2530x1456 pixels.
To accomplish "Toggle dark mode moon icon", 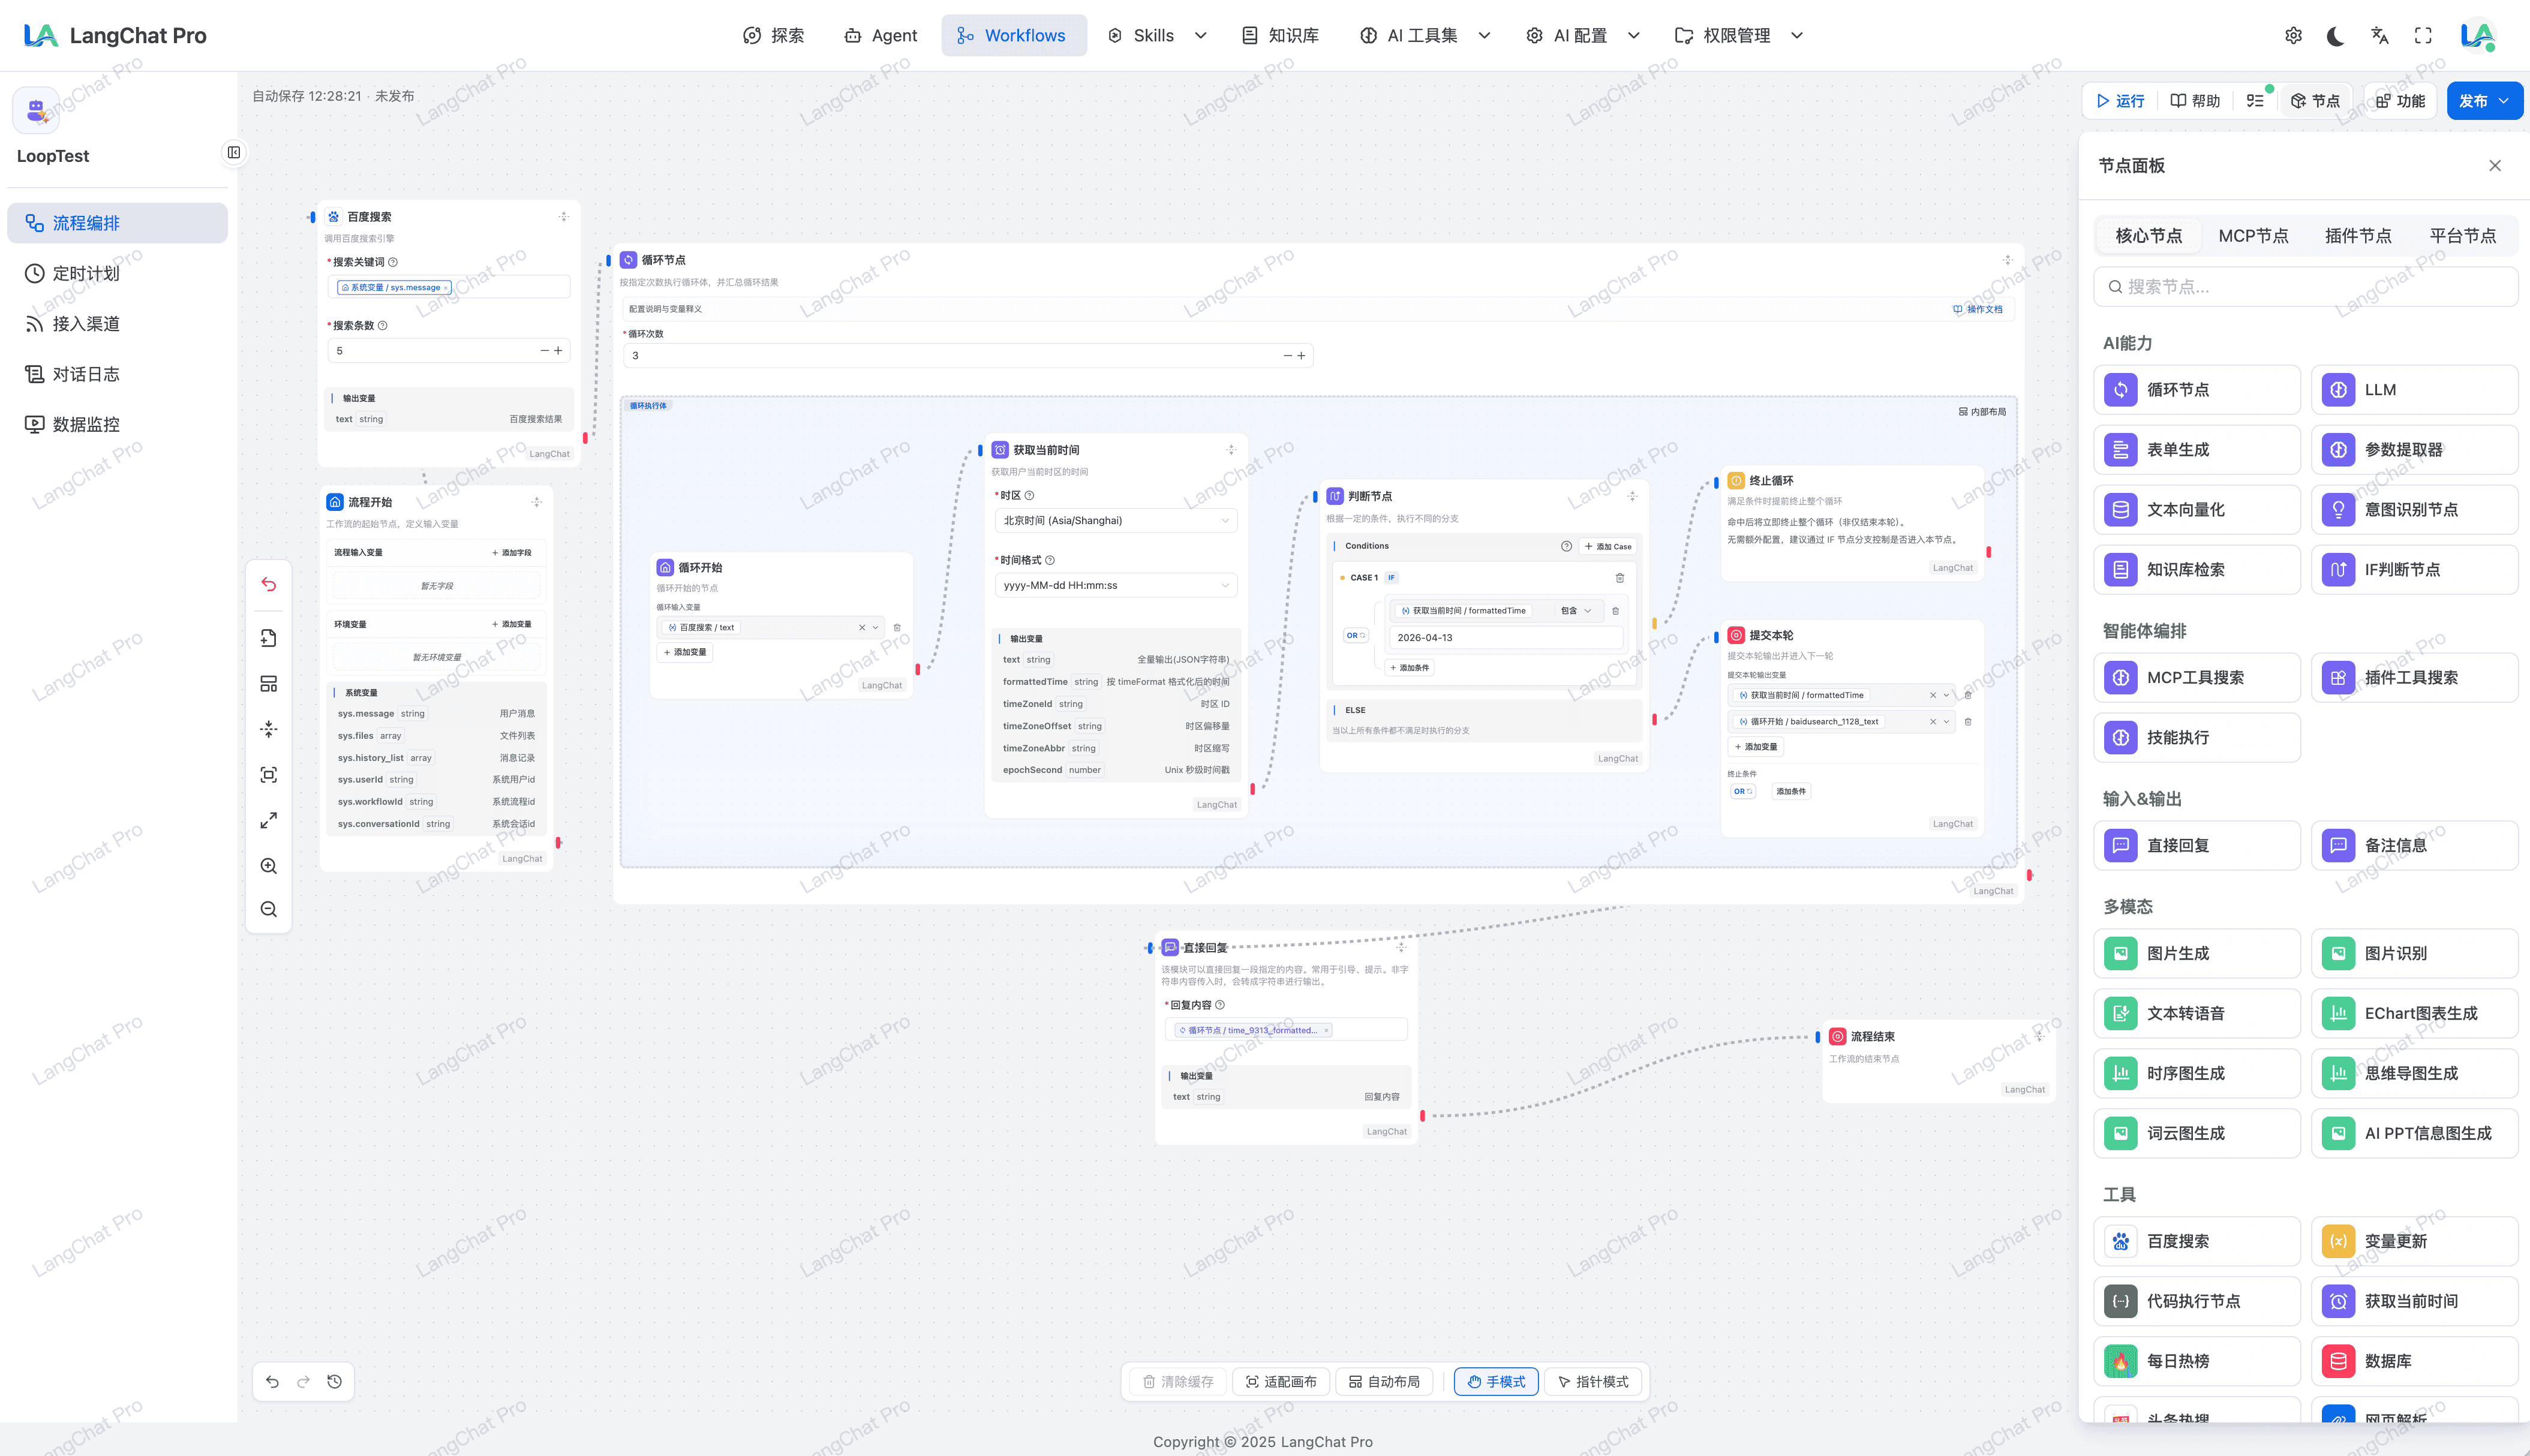I will (x=2336, y=36).
